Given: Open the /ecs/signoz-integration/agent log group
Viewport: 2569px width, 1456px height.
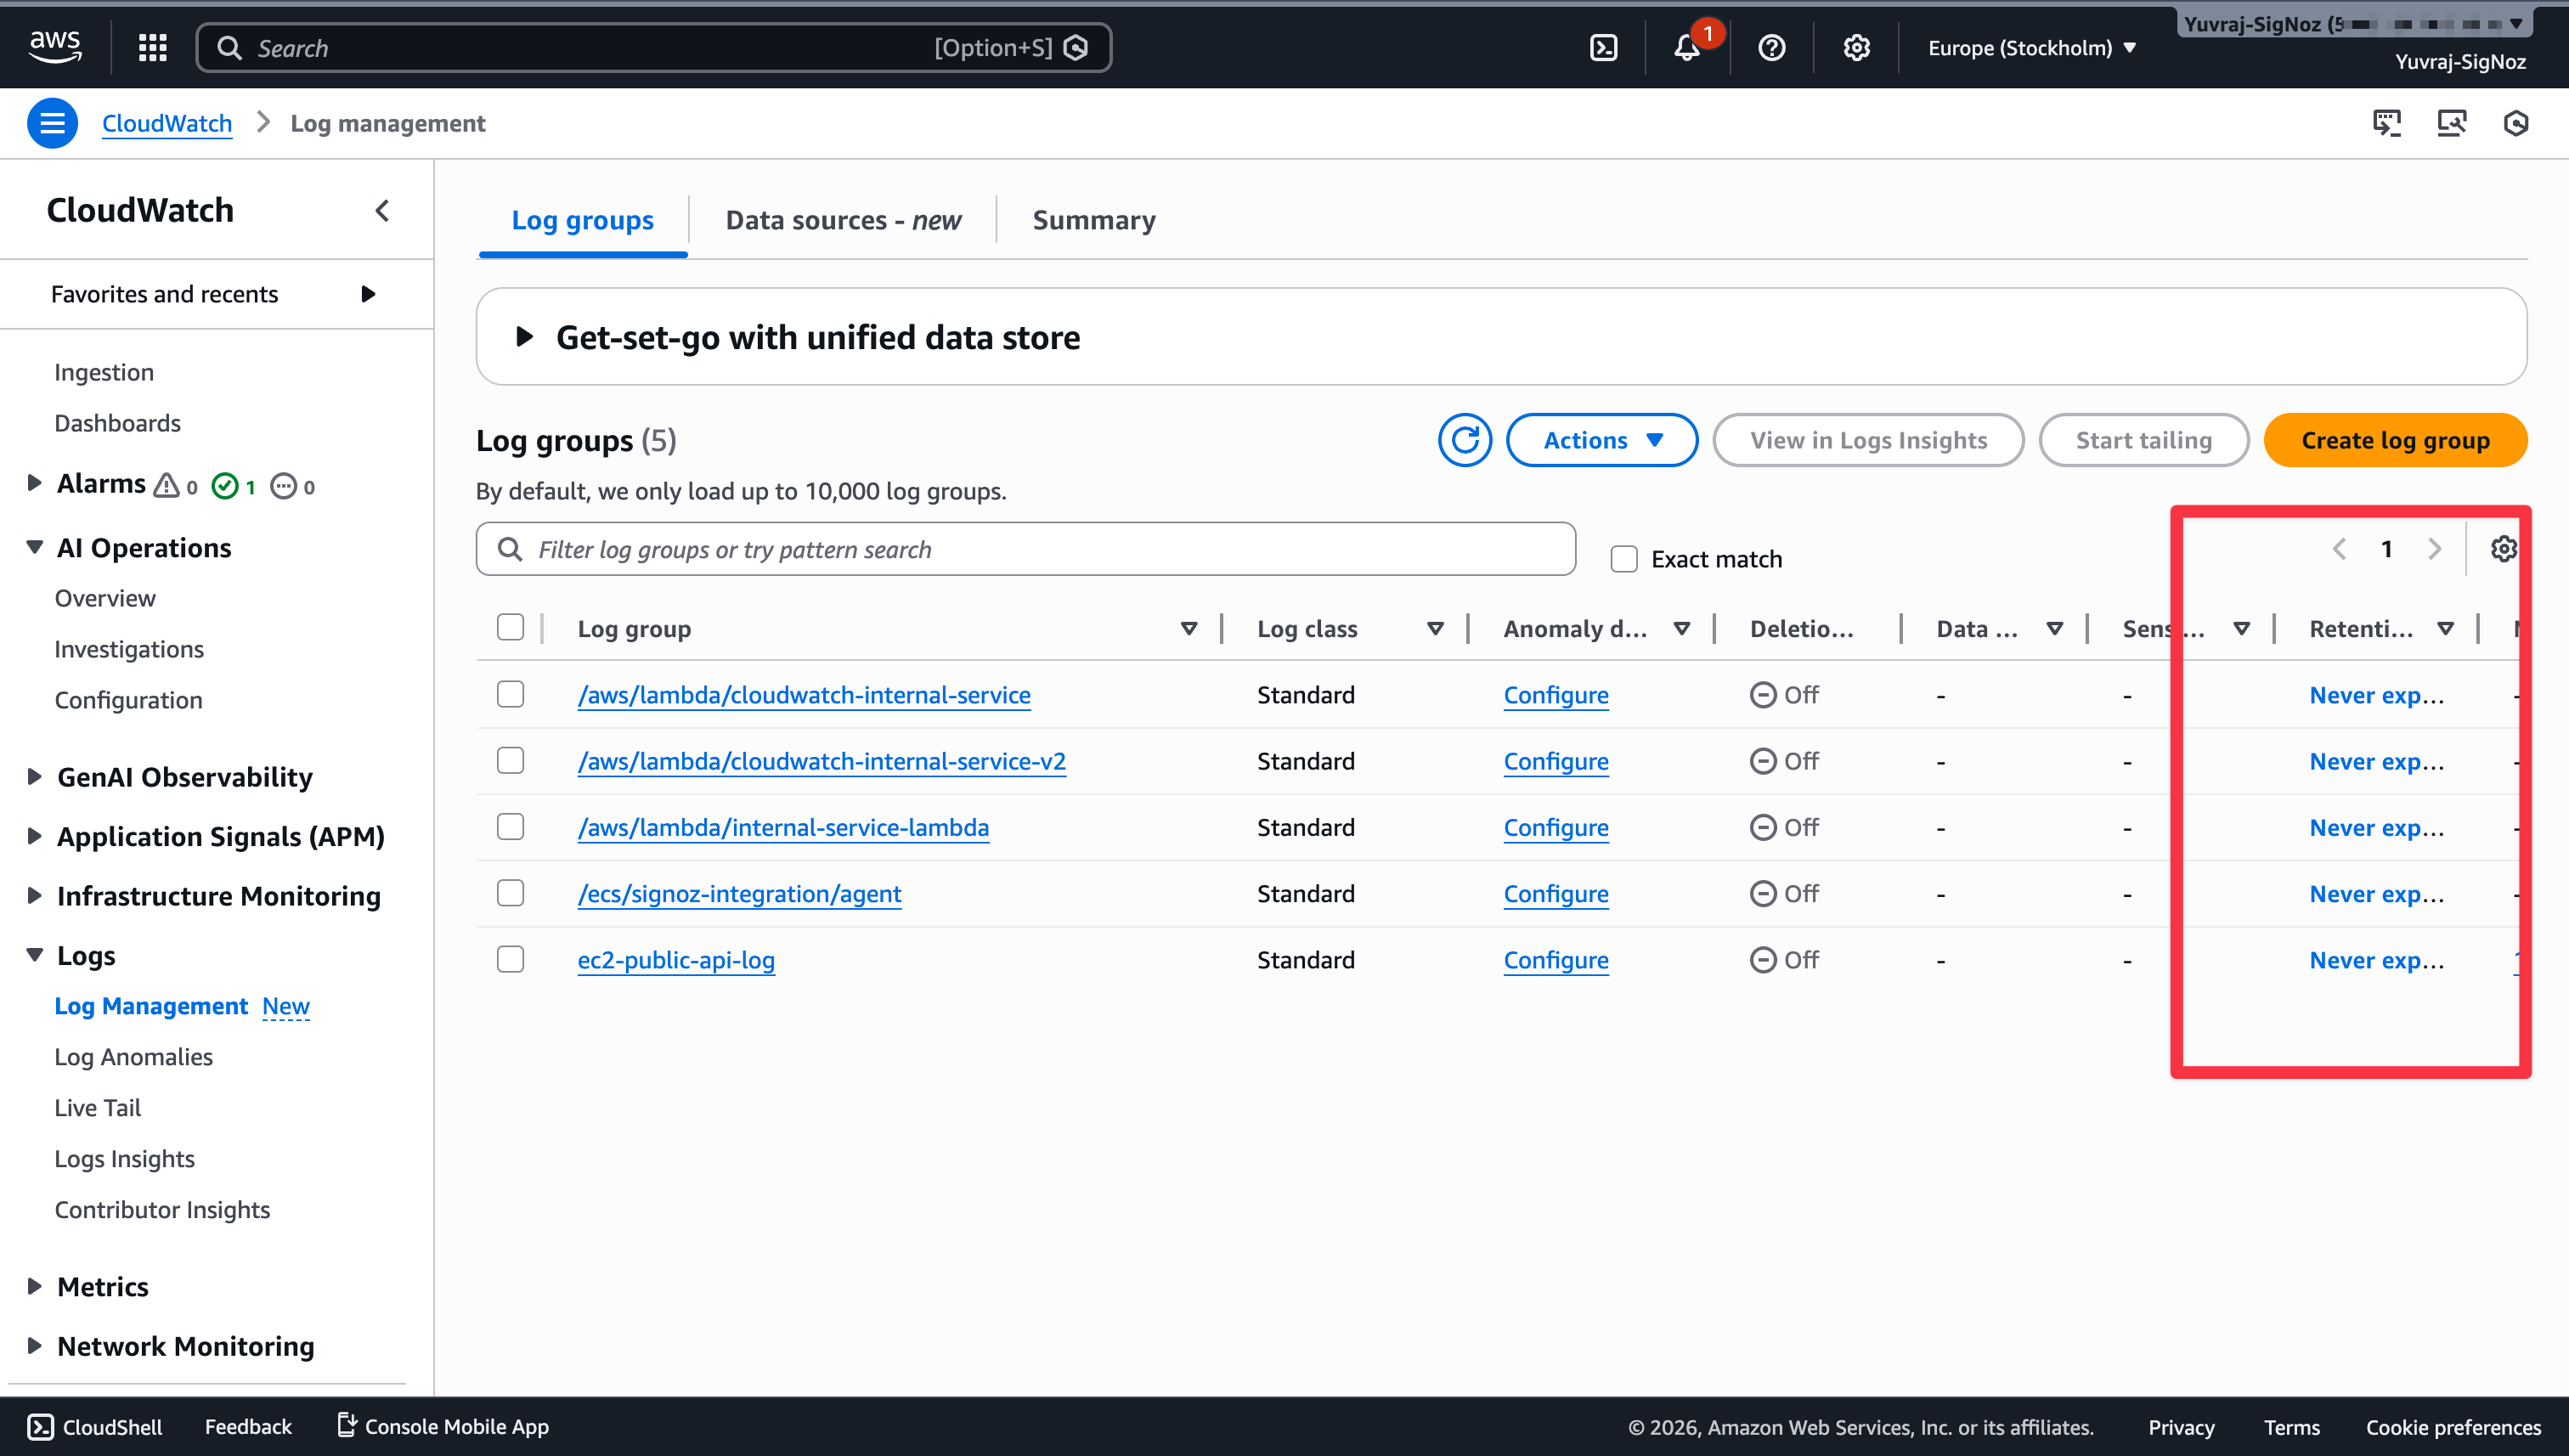Looking at the screenshot, I should click(739, 893).
